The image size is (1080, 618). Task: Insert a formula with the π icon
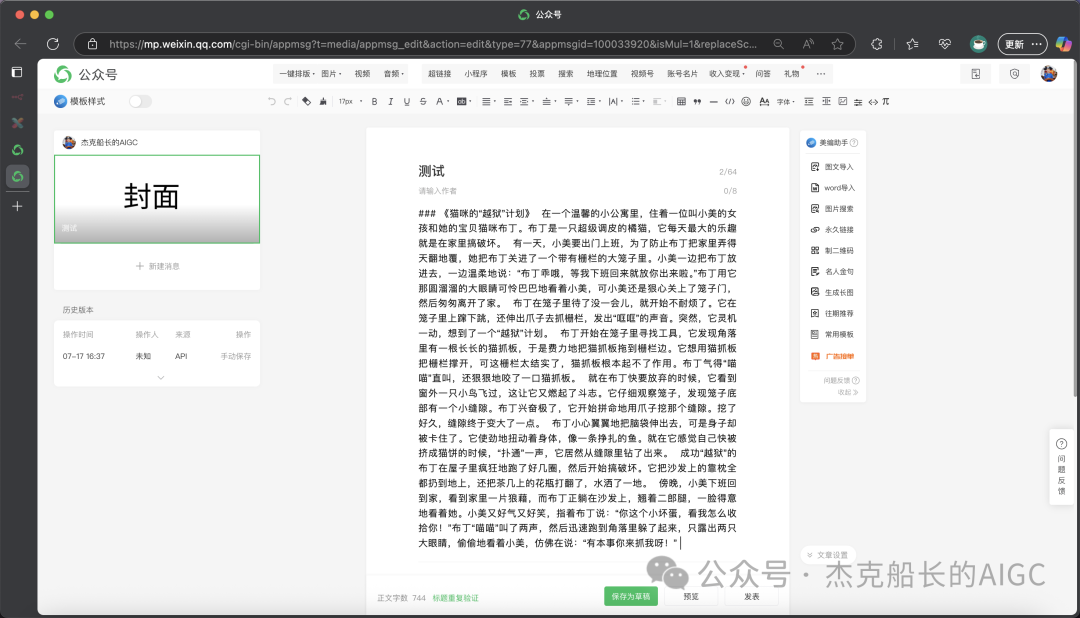[886, 101]
